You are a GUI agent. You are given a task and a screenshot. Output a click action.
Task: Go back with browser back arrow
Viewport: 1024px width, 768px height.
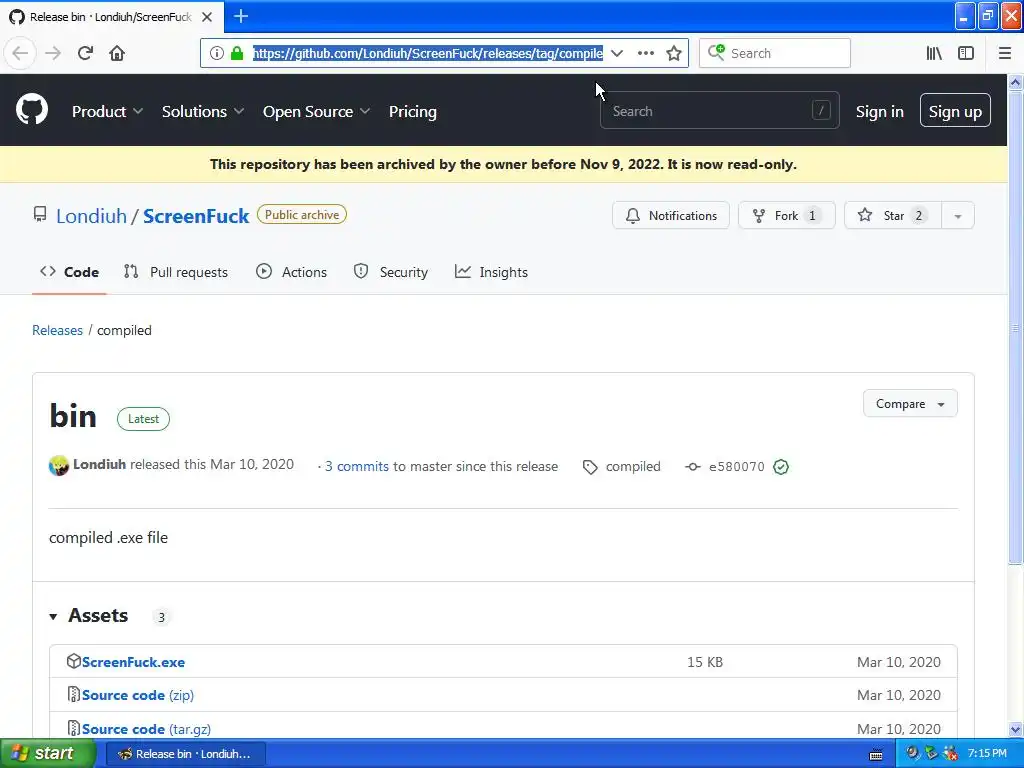point(20,53)
